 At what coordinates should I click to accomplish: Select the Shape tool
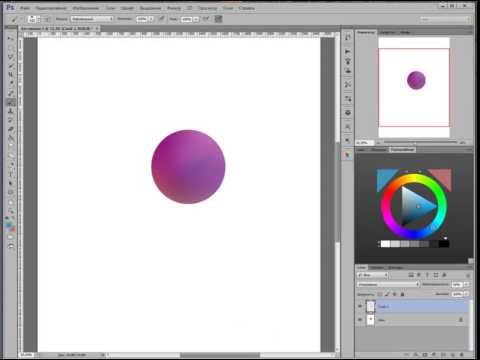(11, 192)
